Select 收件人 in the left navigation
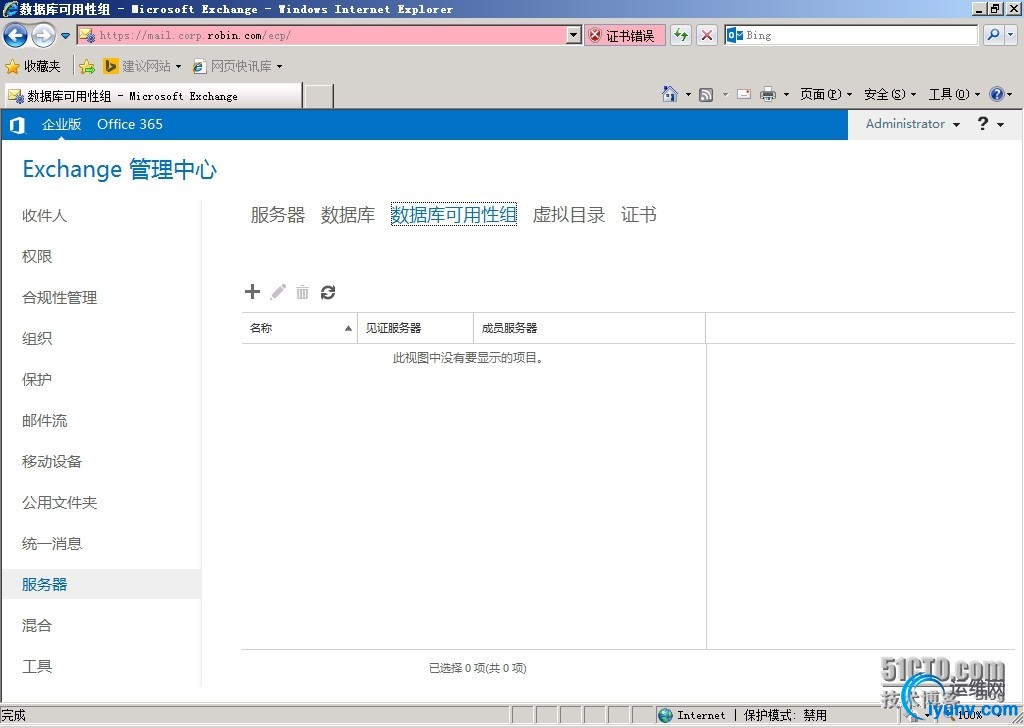The image size is (1024, 728). point(45,216)
